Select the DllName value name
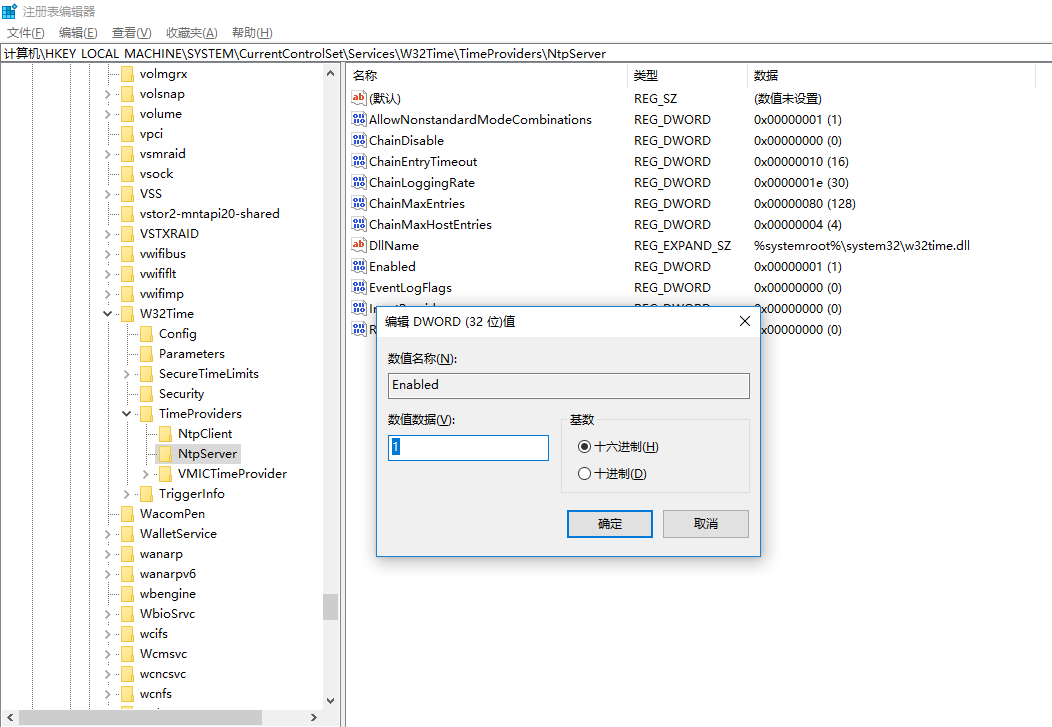The image size is (1052, 727). (394, 245)
